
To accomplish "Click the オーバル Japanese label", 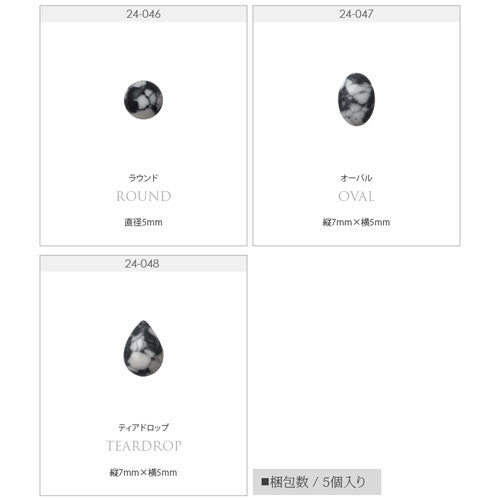I will click(356, 178).
